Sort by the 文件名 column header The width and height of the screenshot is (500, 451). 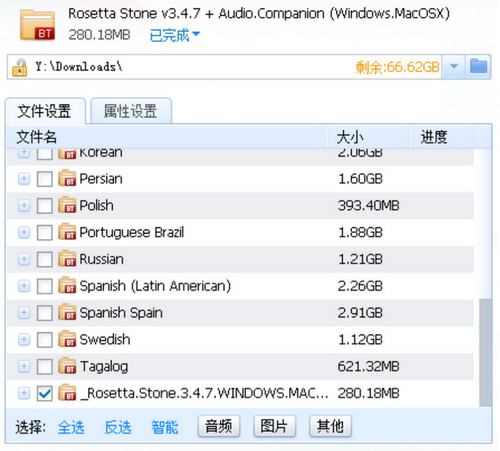(x=167, y=137)
